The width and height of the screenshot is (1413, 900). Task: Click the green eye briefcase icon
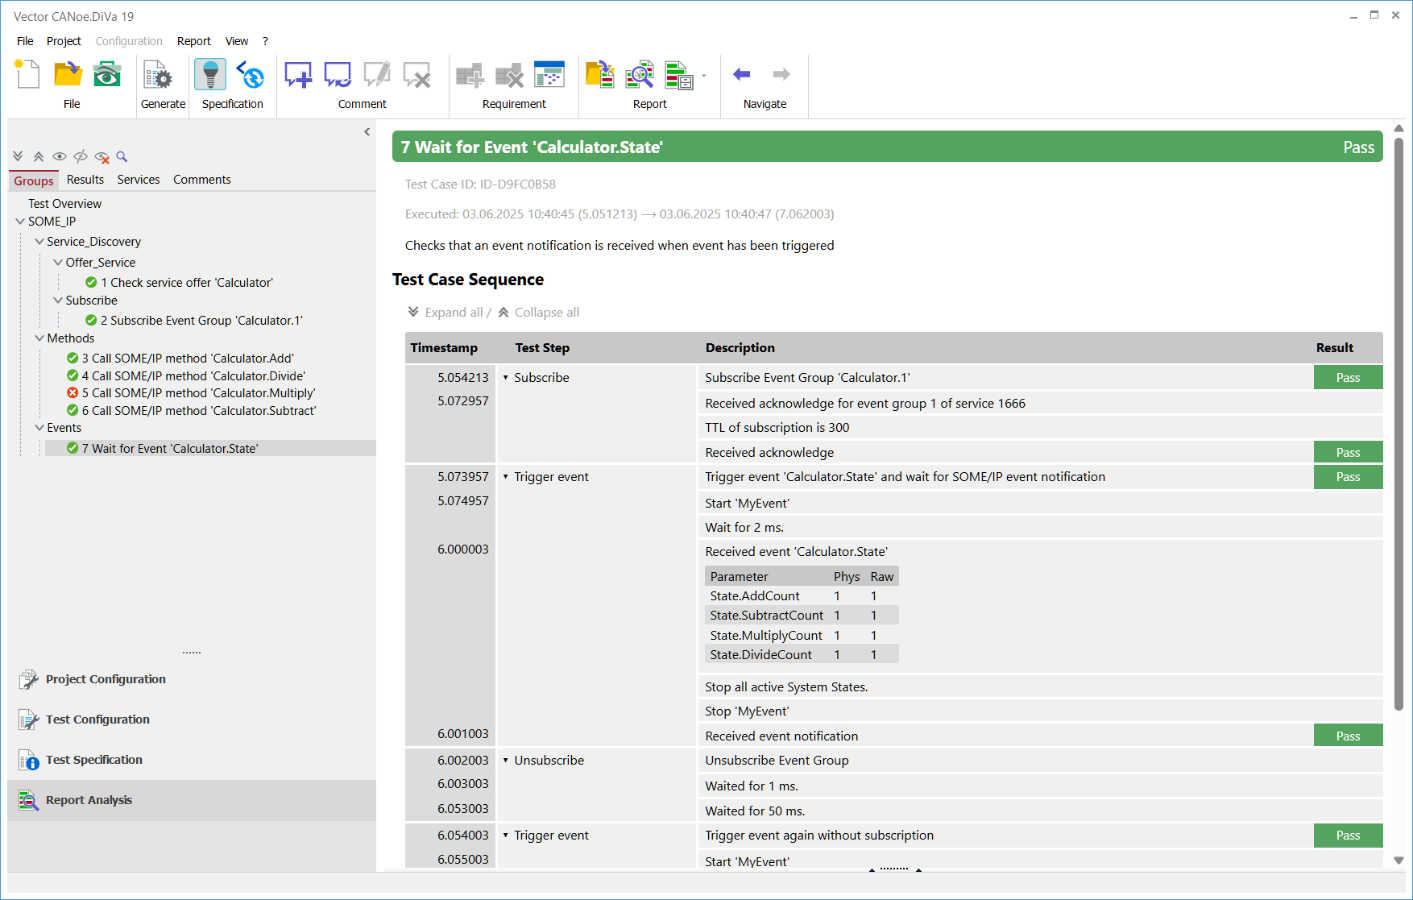click(107, 75)
